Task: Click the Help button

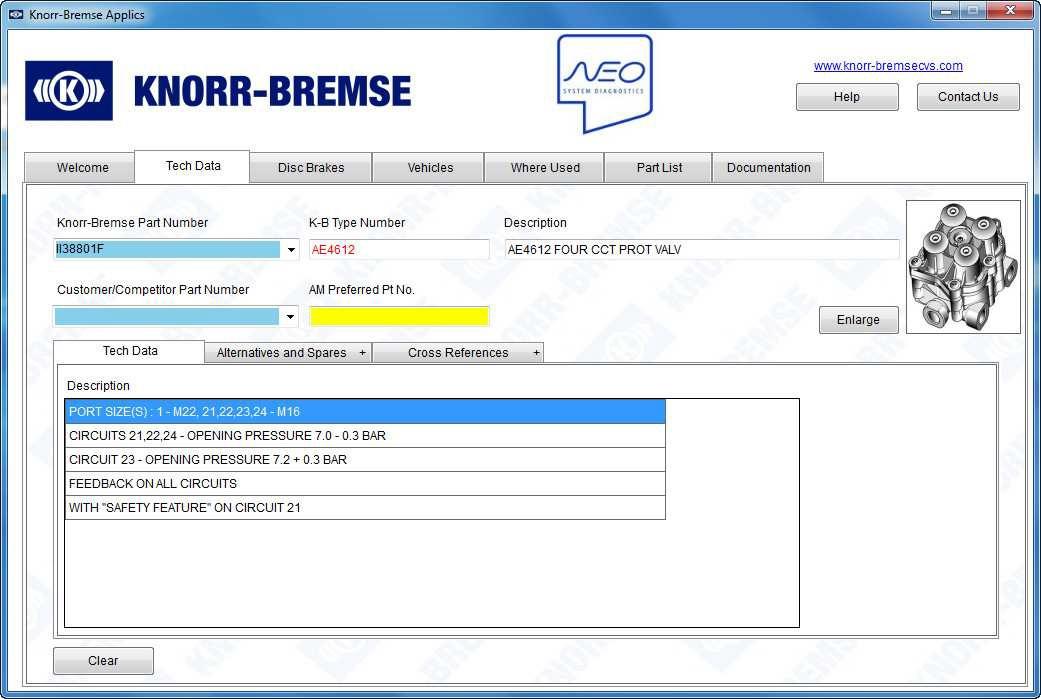Action: pyautogui.click(x=847, y=97)
